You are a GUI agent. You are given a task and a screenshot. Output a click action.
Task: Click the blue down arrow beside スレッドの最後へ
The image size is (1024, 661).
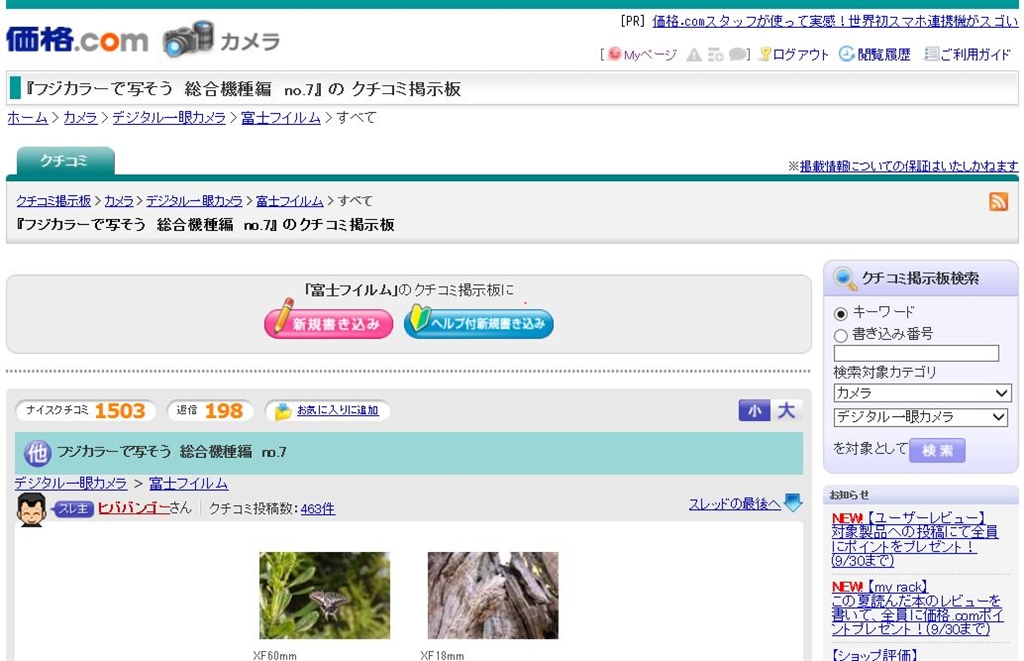tap(793, 503)
